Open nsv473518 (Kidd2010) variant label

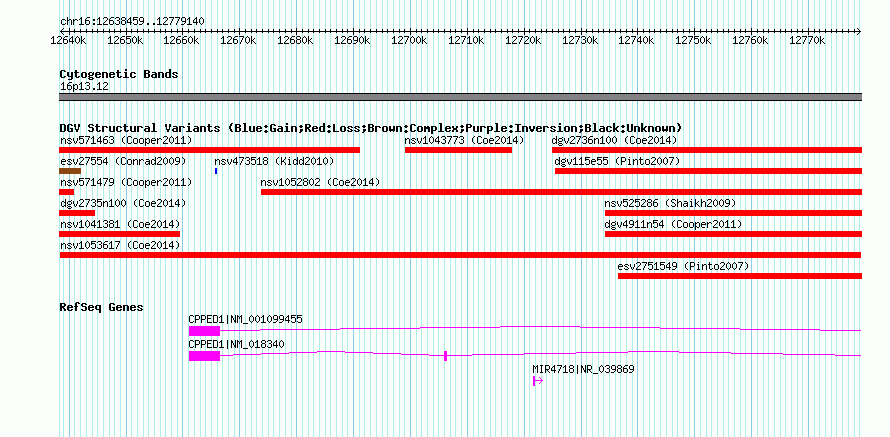pos(274,161)
